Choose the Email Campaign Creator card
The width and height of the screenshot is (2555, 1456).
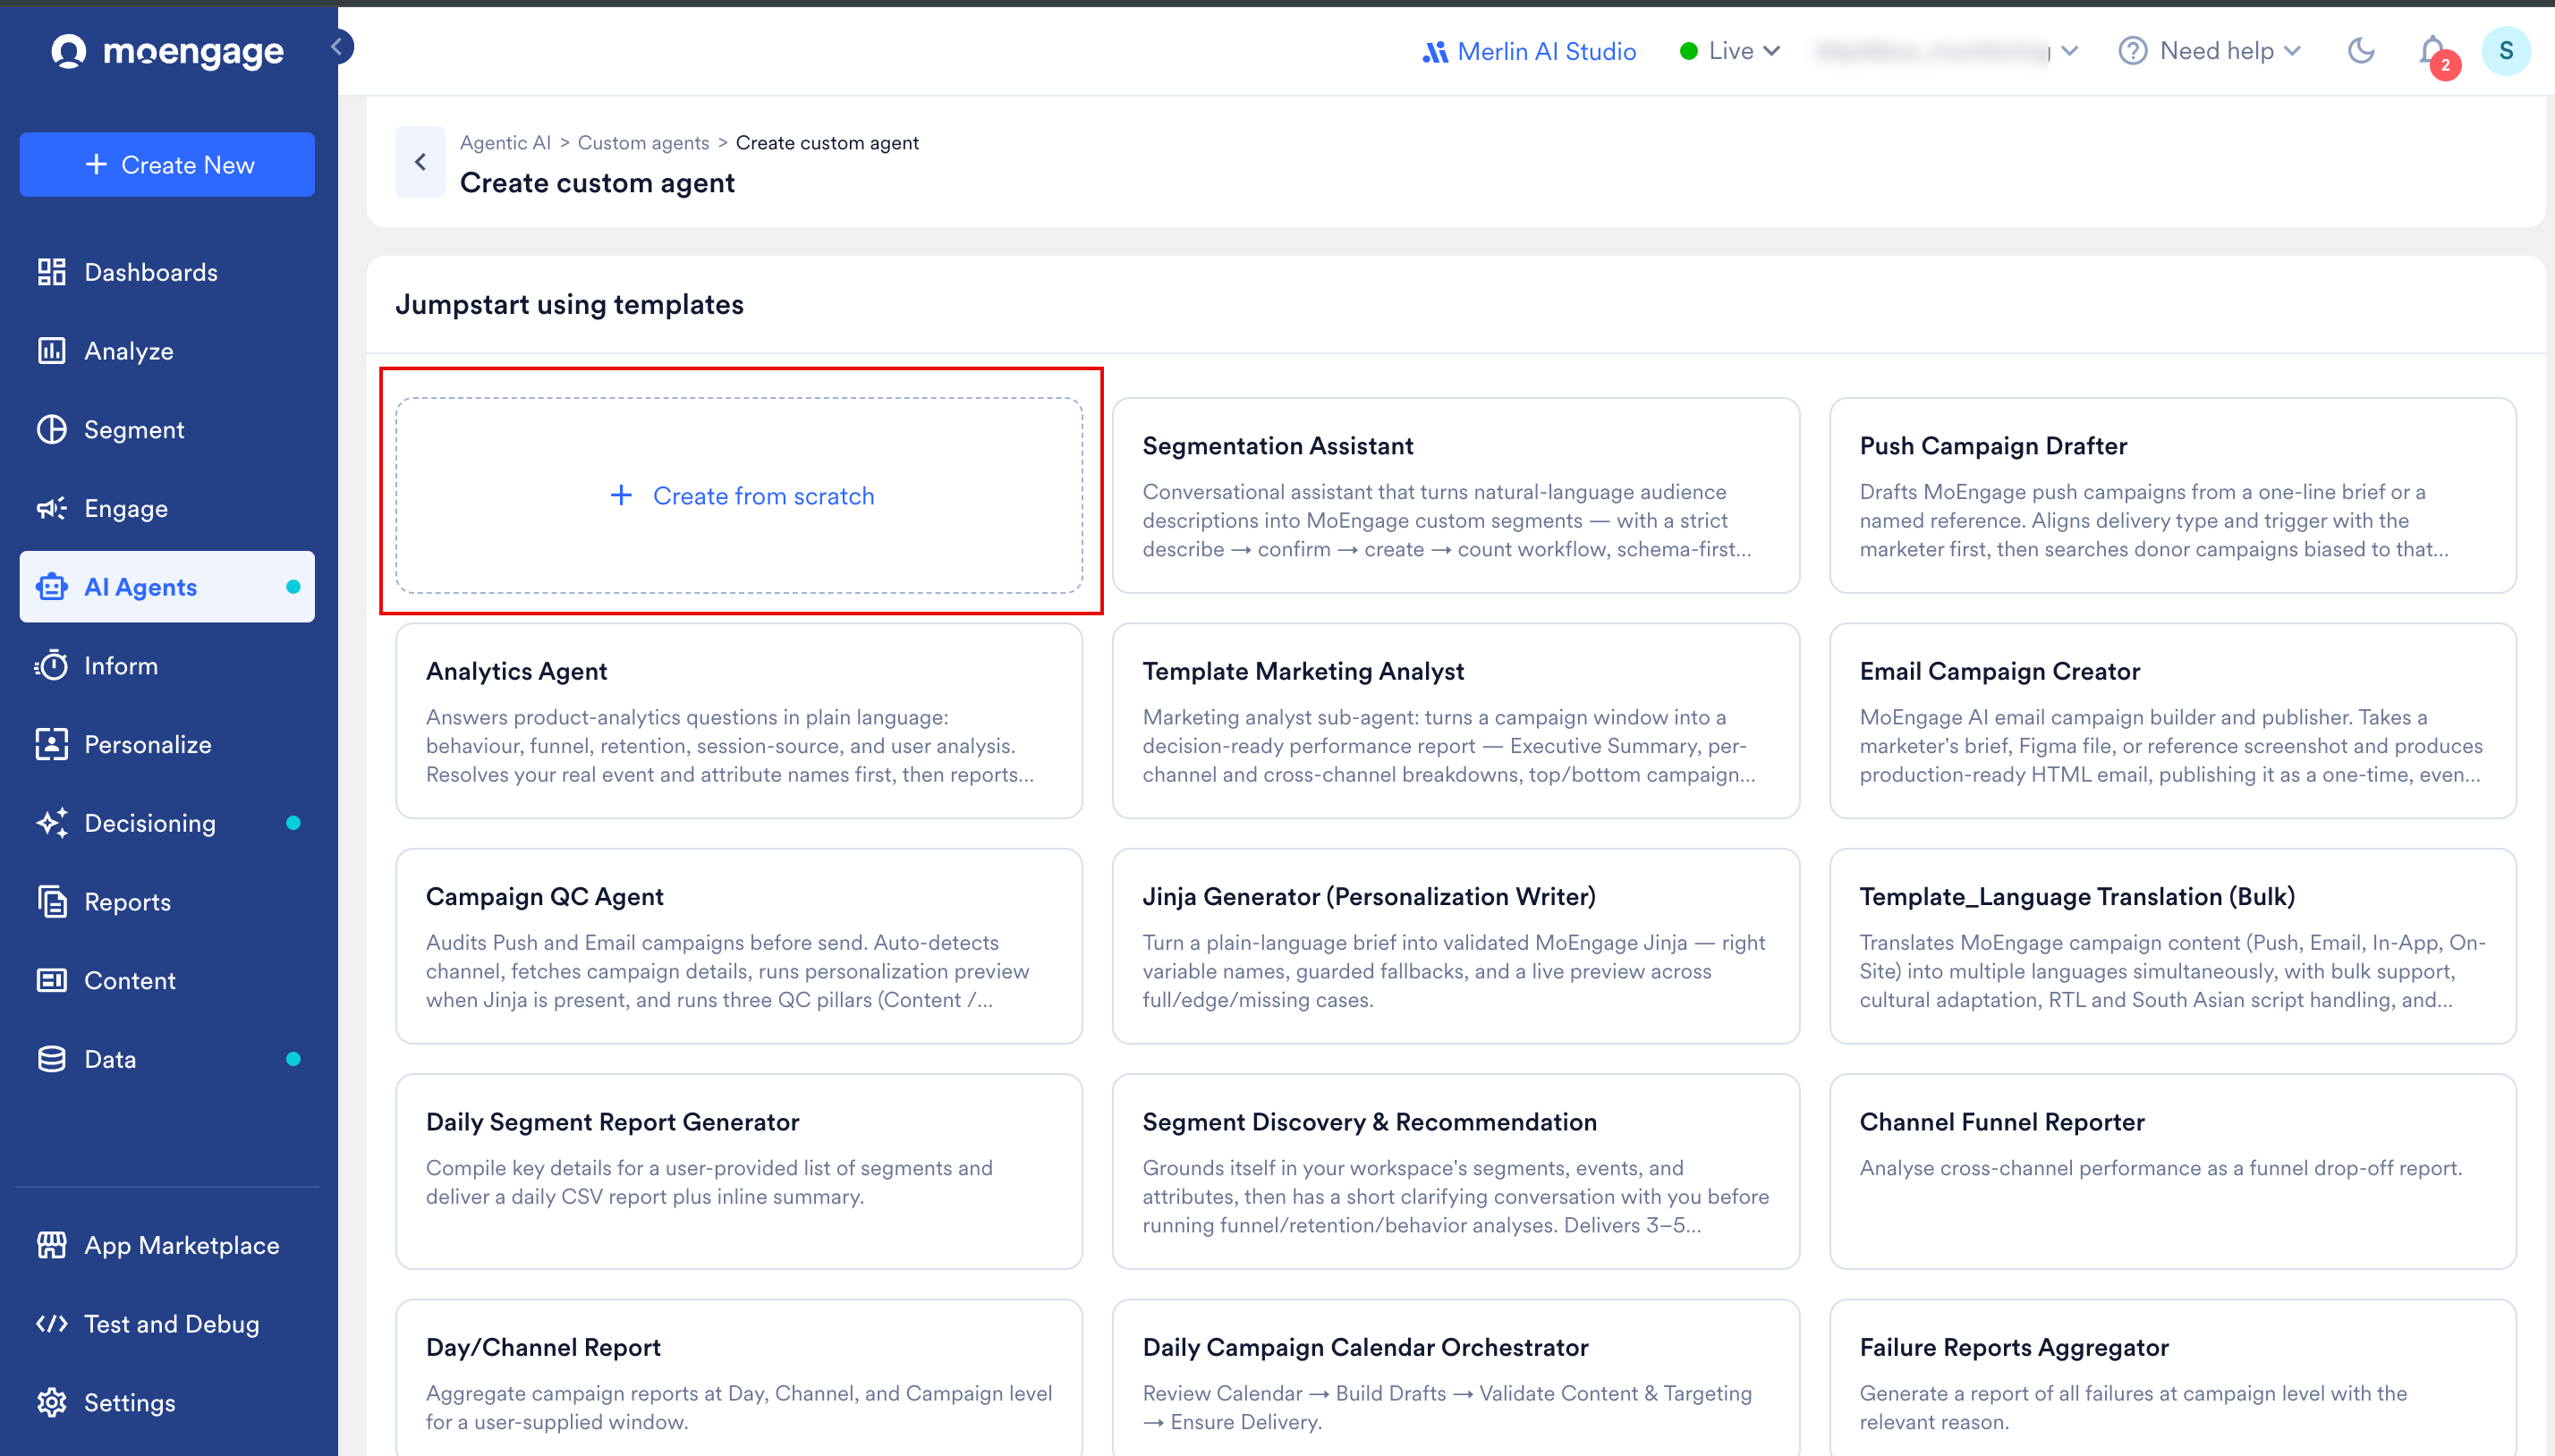pos(2172,721)
